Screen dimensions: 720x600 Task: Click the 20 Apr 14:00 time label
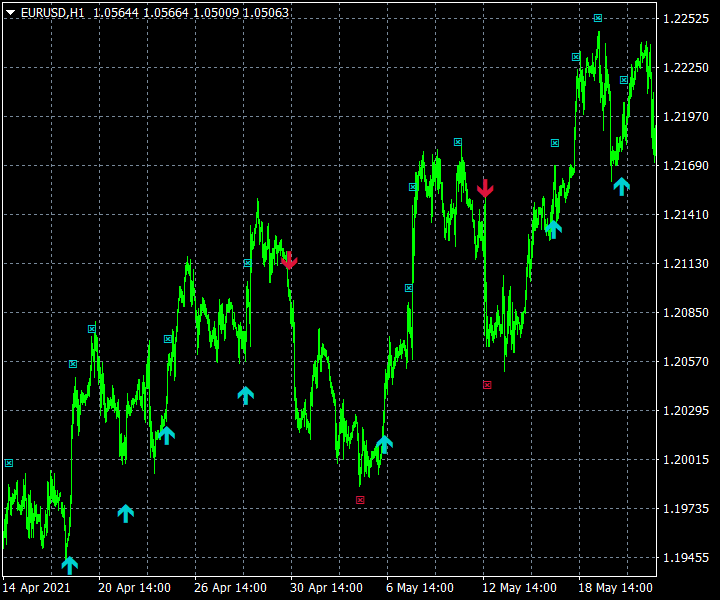(x=135, y=588)
